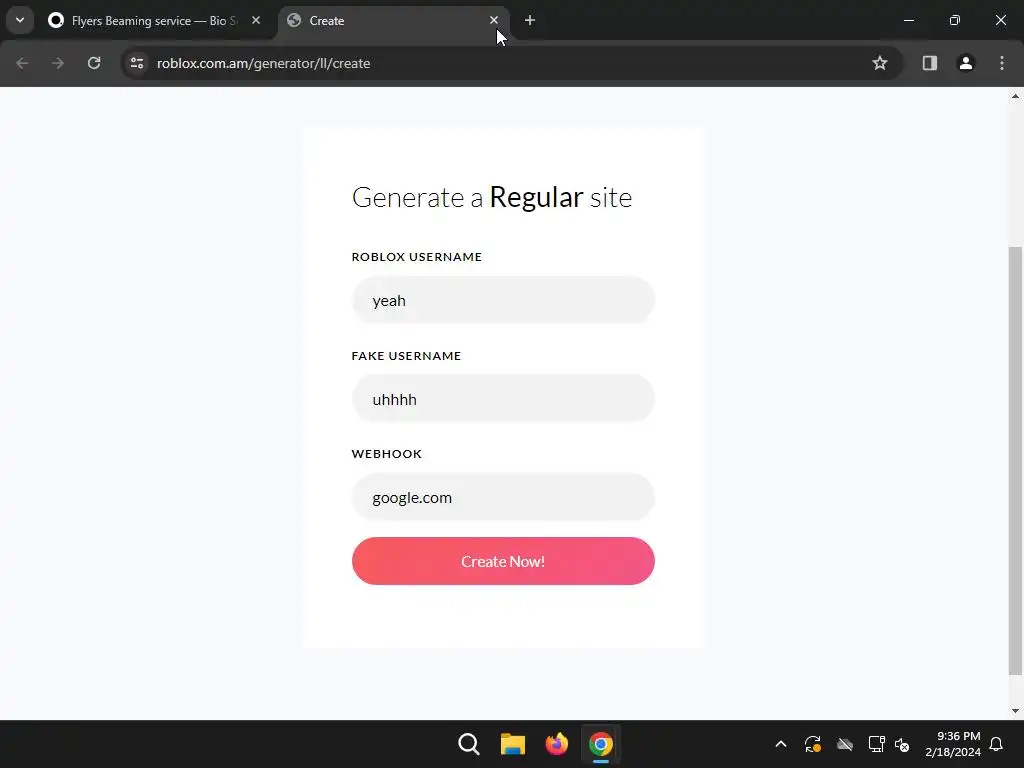The height and width of the screenshot is (768, 1024).
Task: Open a new browser tab
Action: (x=530, y=20)
